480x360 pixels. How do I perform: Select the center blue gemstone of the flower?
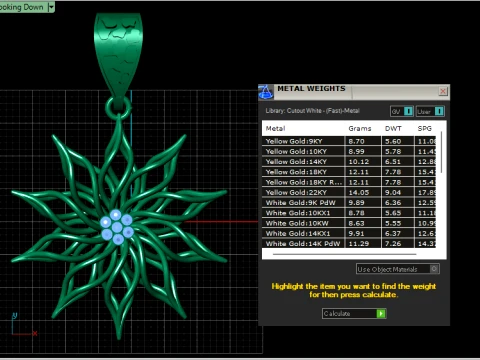pyautogui.click(x=117, y=228)
